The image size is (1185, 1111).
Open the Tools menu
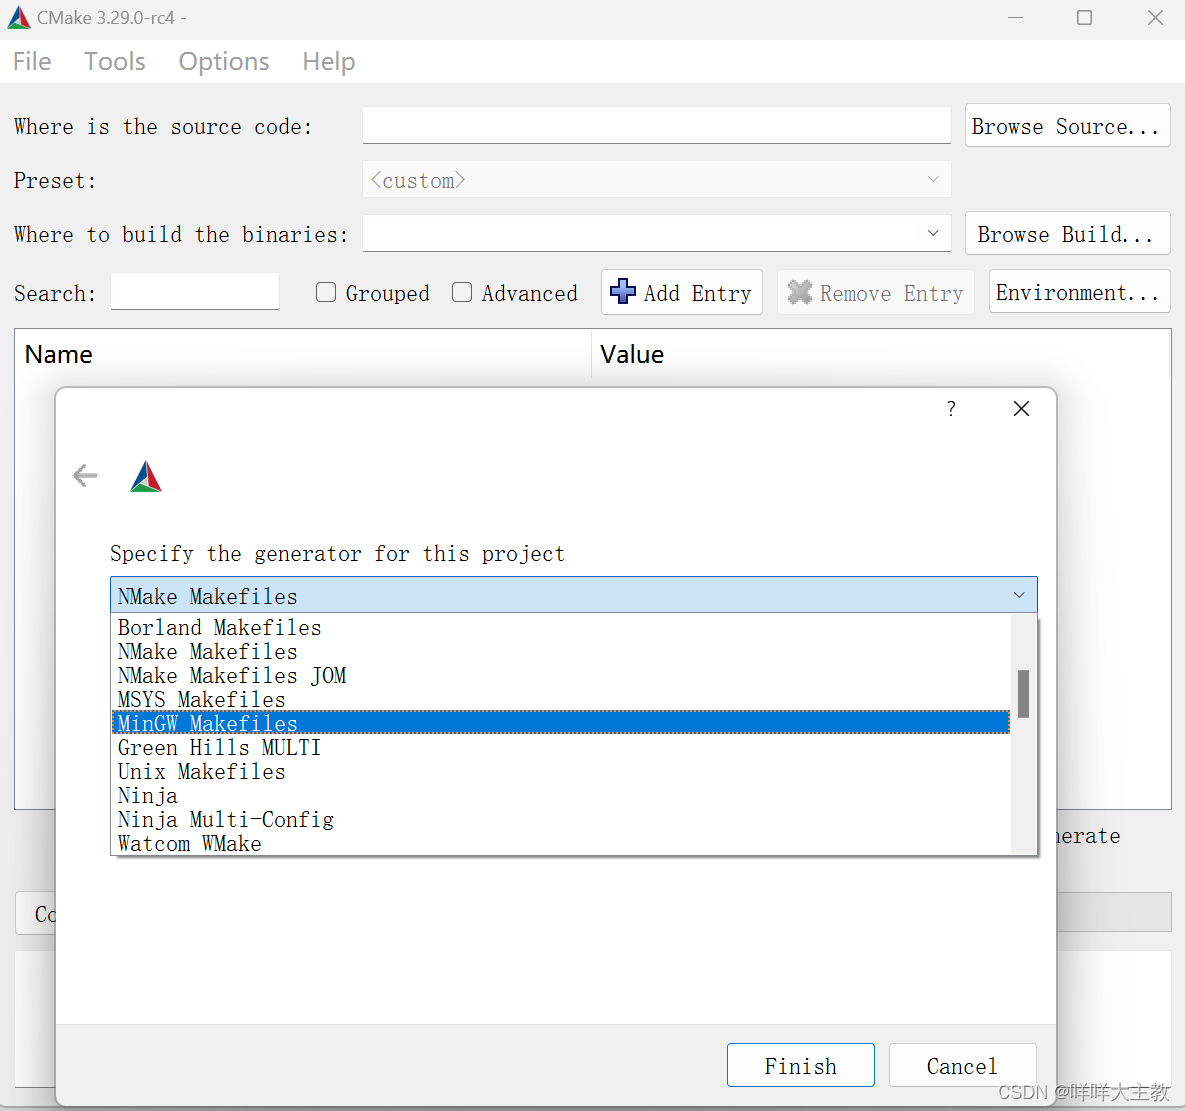(x=114, y=61)
